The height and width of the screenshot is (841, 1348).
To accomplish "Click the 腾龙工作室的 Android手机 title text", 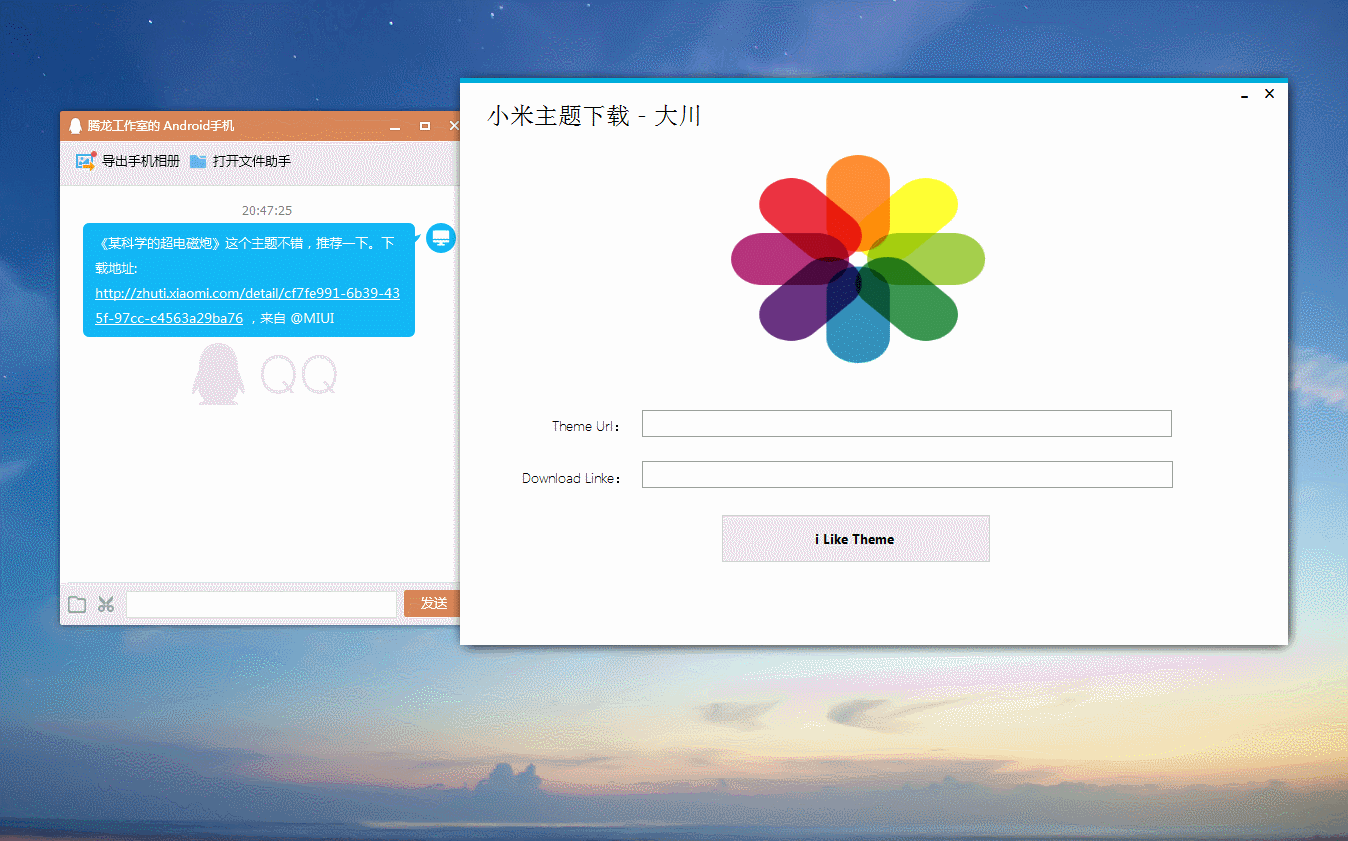I will [x=161, y=126].
